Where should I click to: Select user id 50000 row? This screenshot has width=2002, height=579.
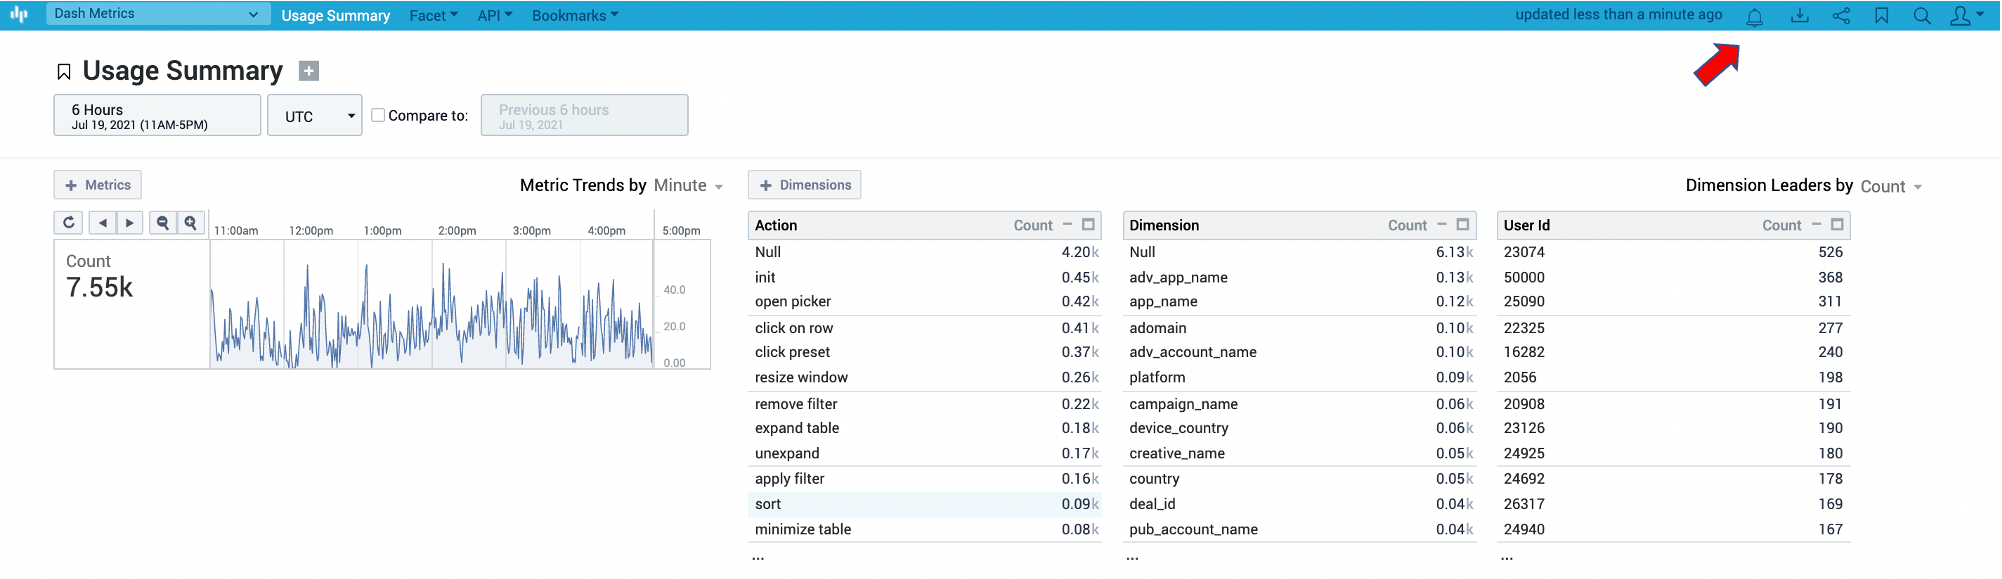point(1674,278)
